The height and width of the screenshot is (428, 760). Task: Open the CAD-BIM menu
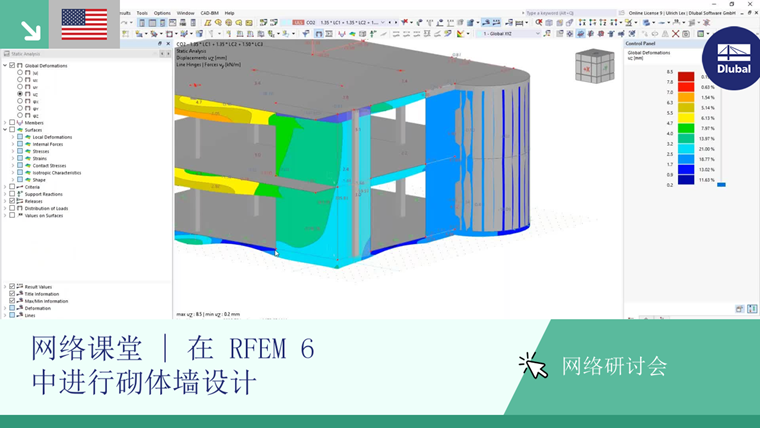coord(209,13)
